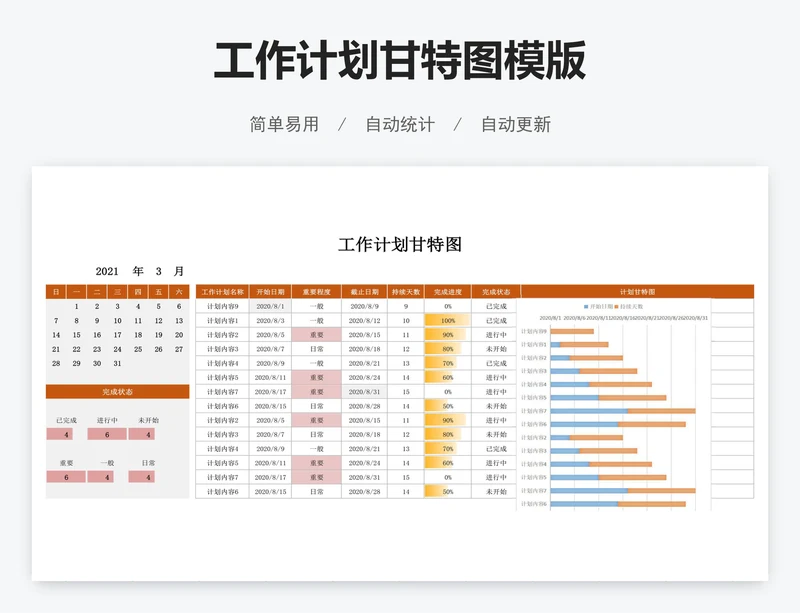Select the sheet title 工作计划甘特图
Image resolution: width=800 pixels, height=613 pixels.
tap(400, 244)
